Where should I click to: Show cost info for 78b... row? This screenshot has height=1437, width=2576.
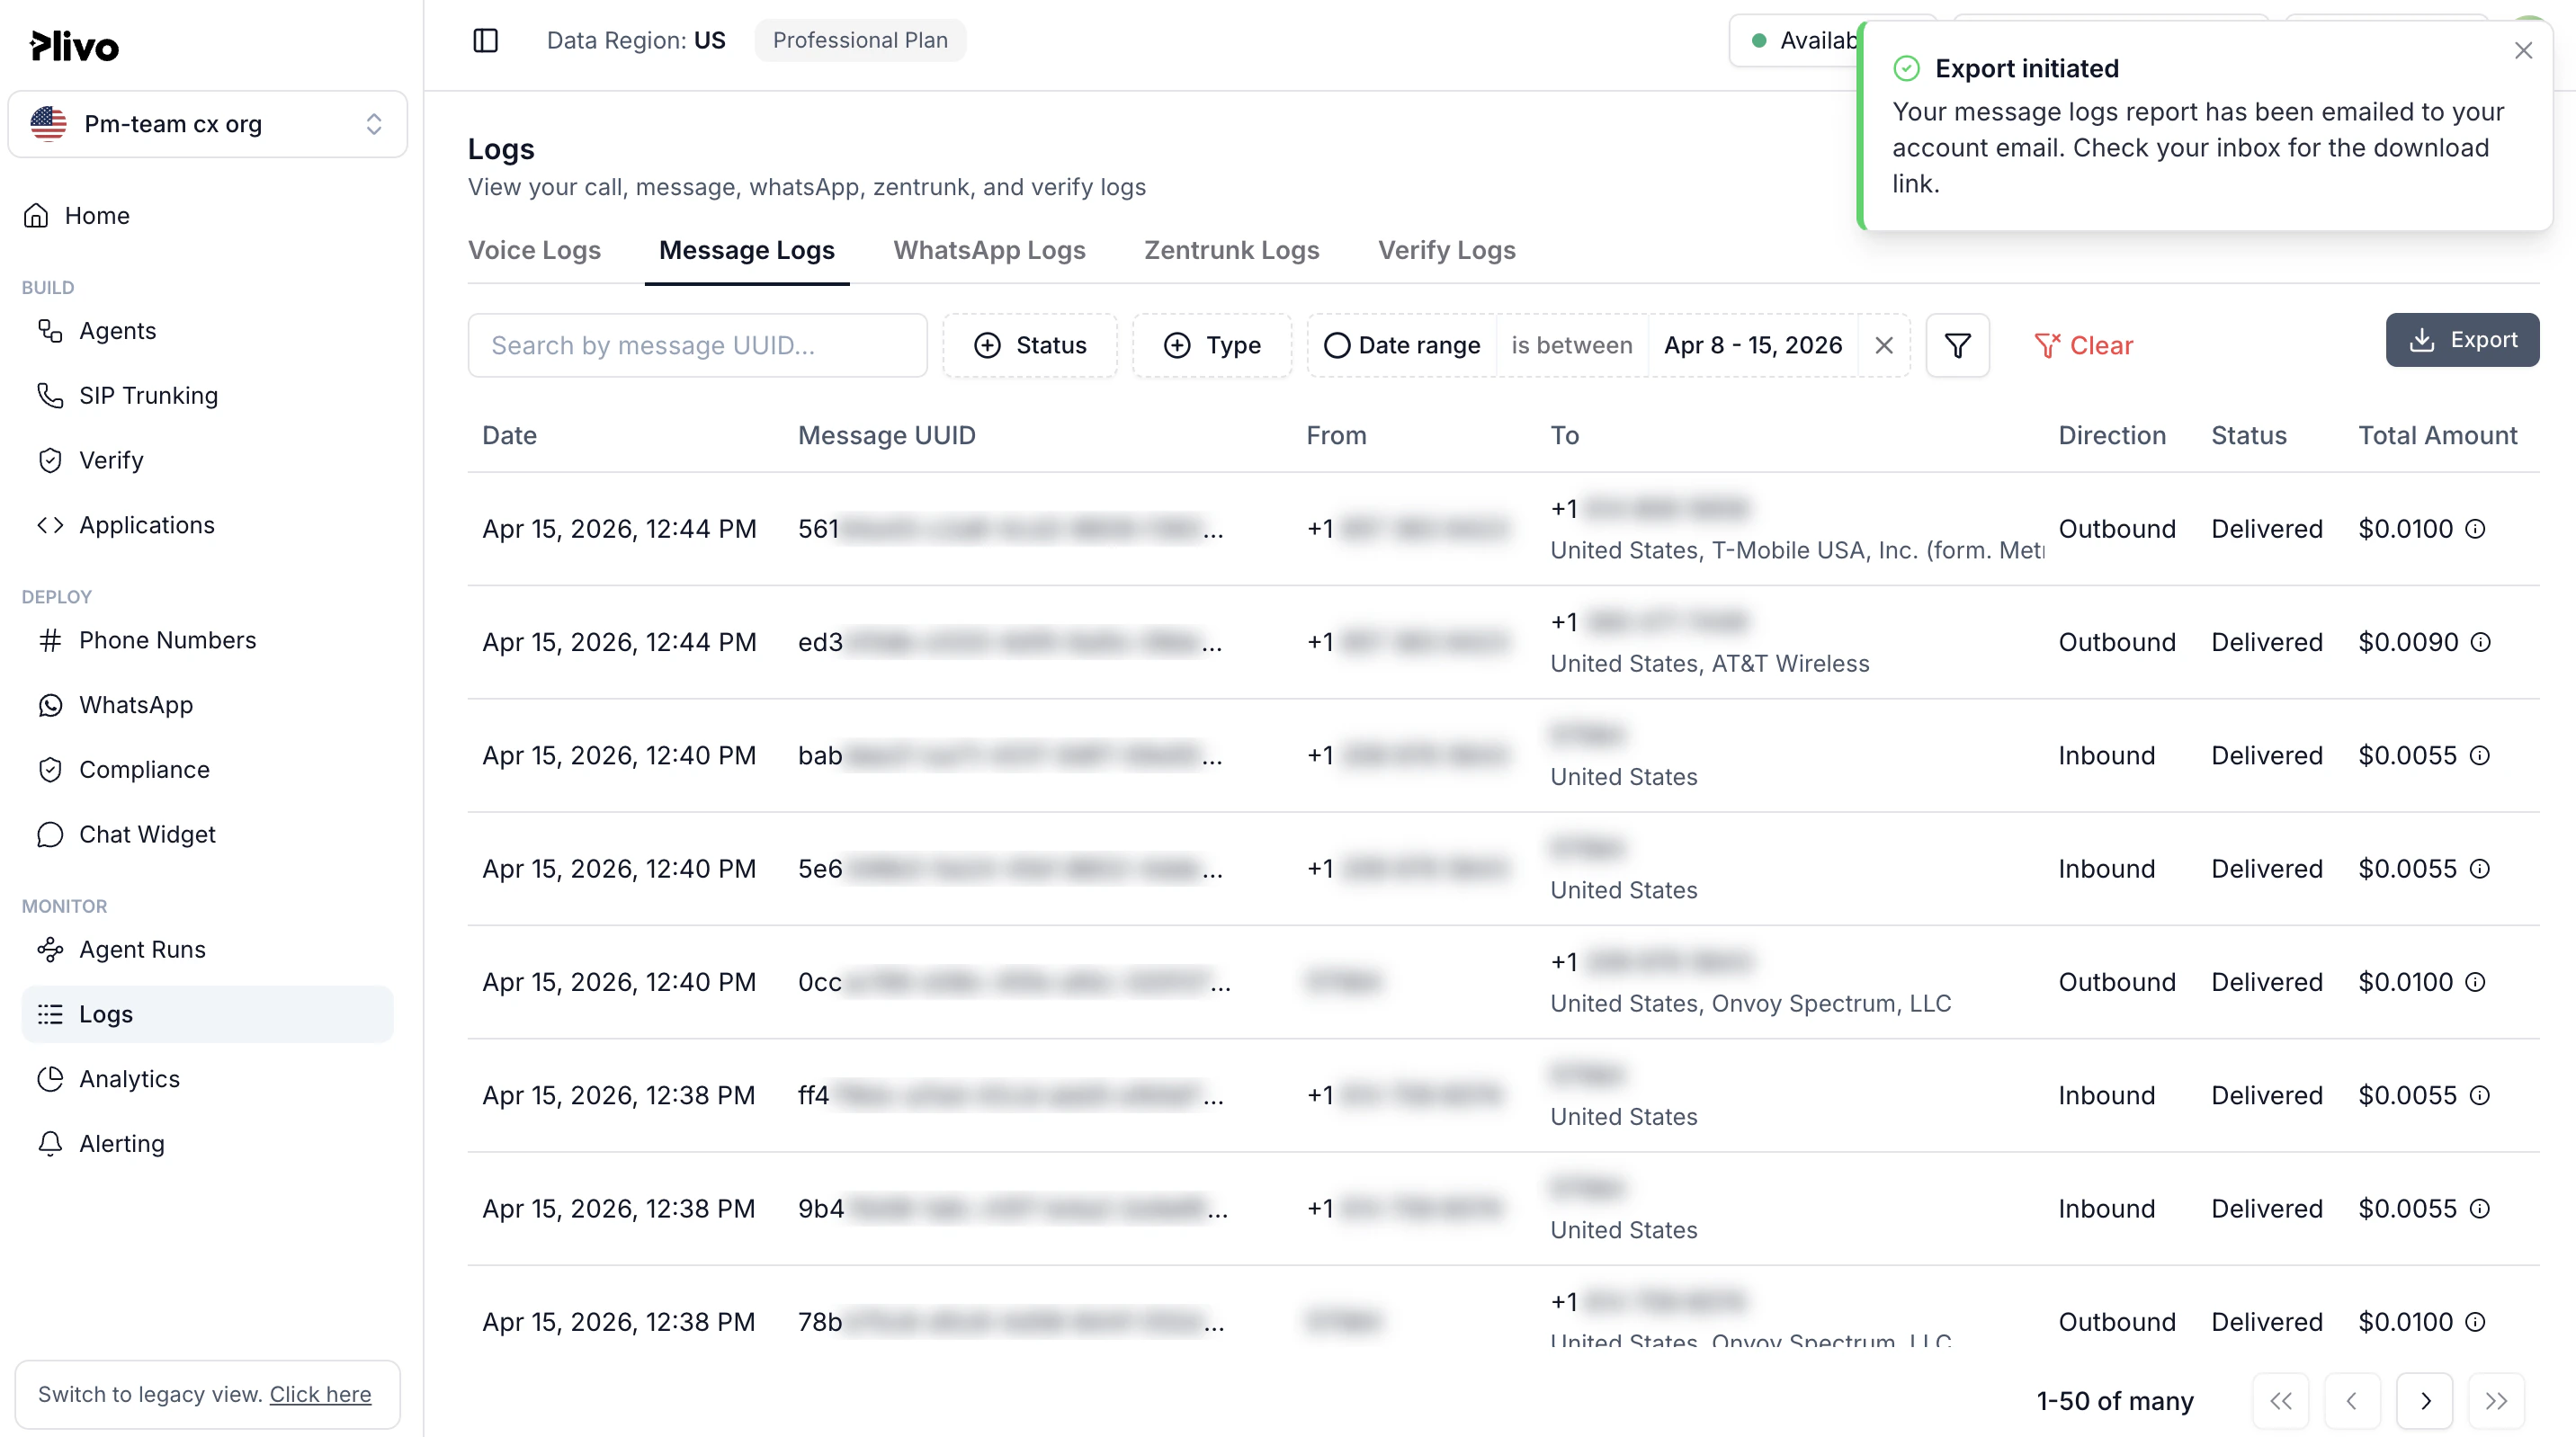click(x=2475, y=1323)
